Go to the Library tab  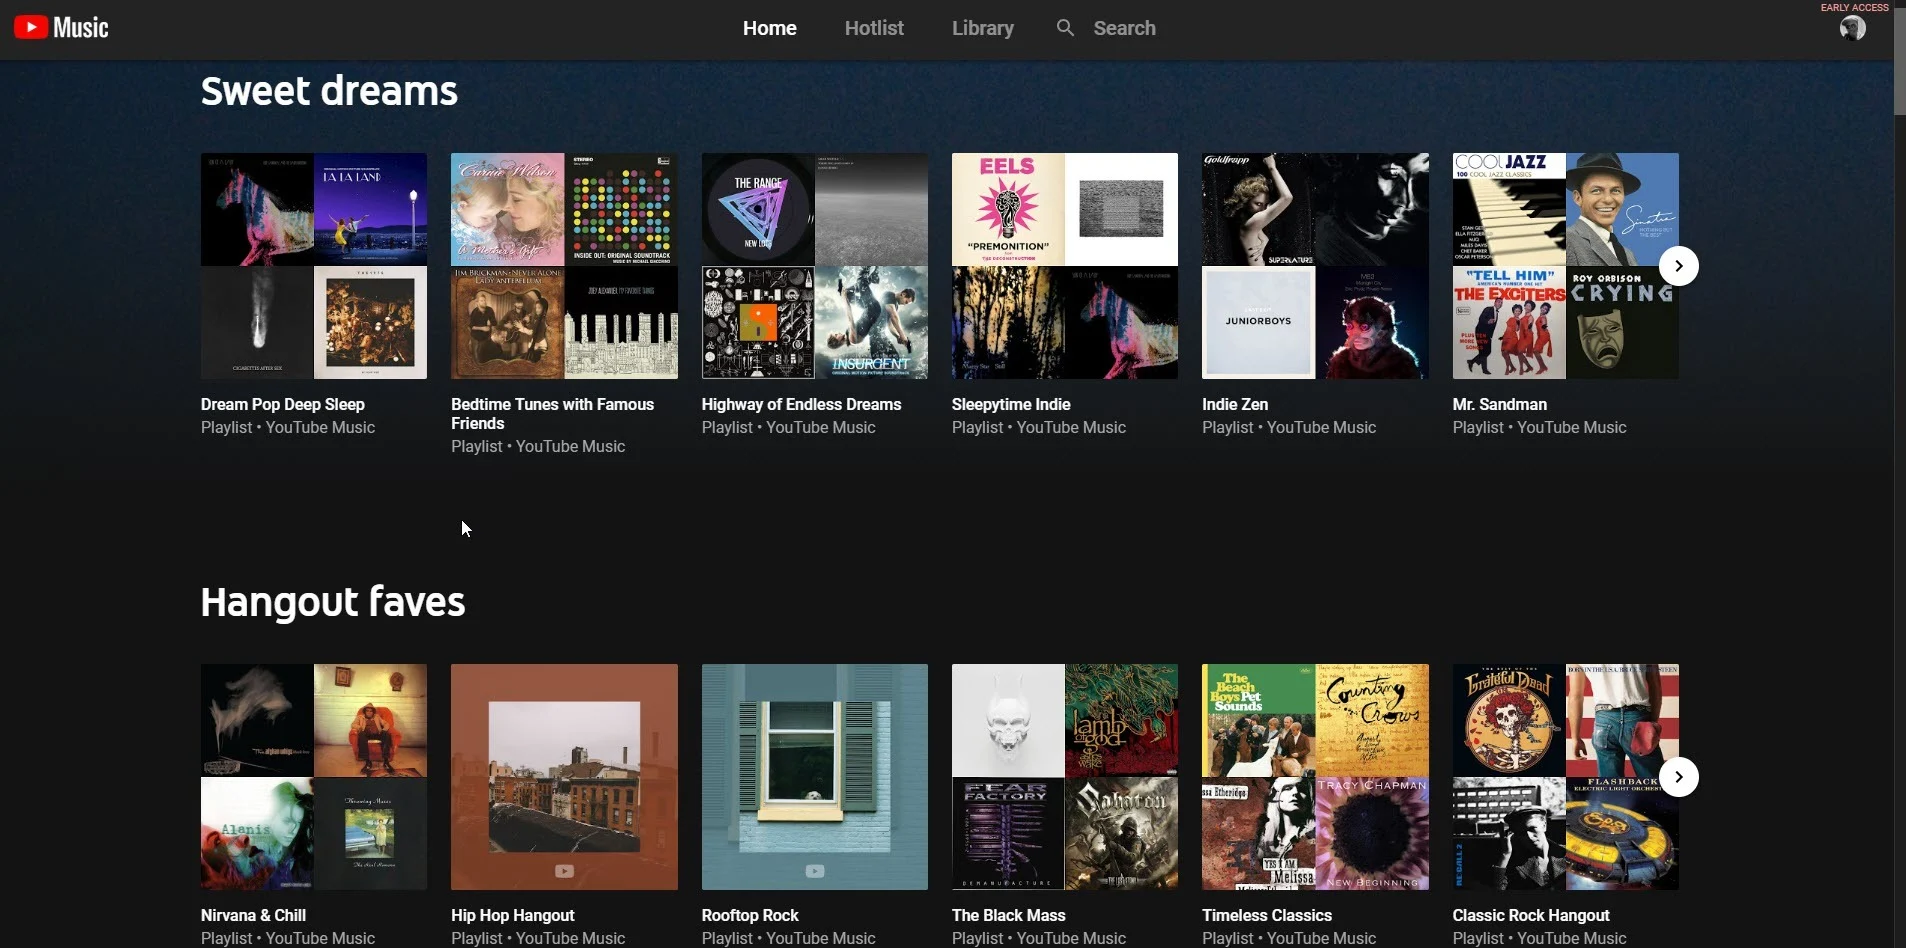click(x=982, y=28)
